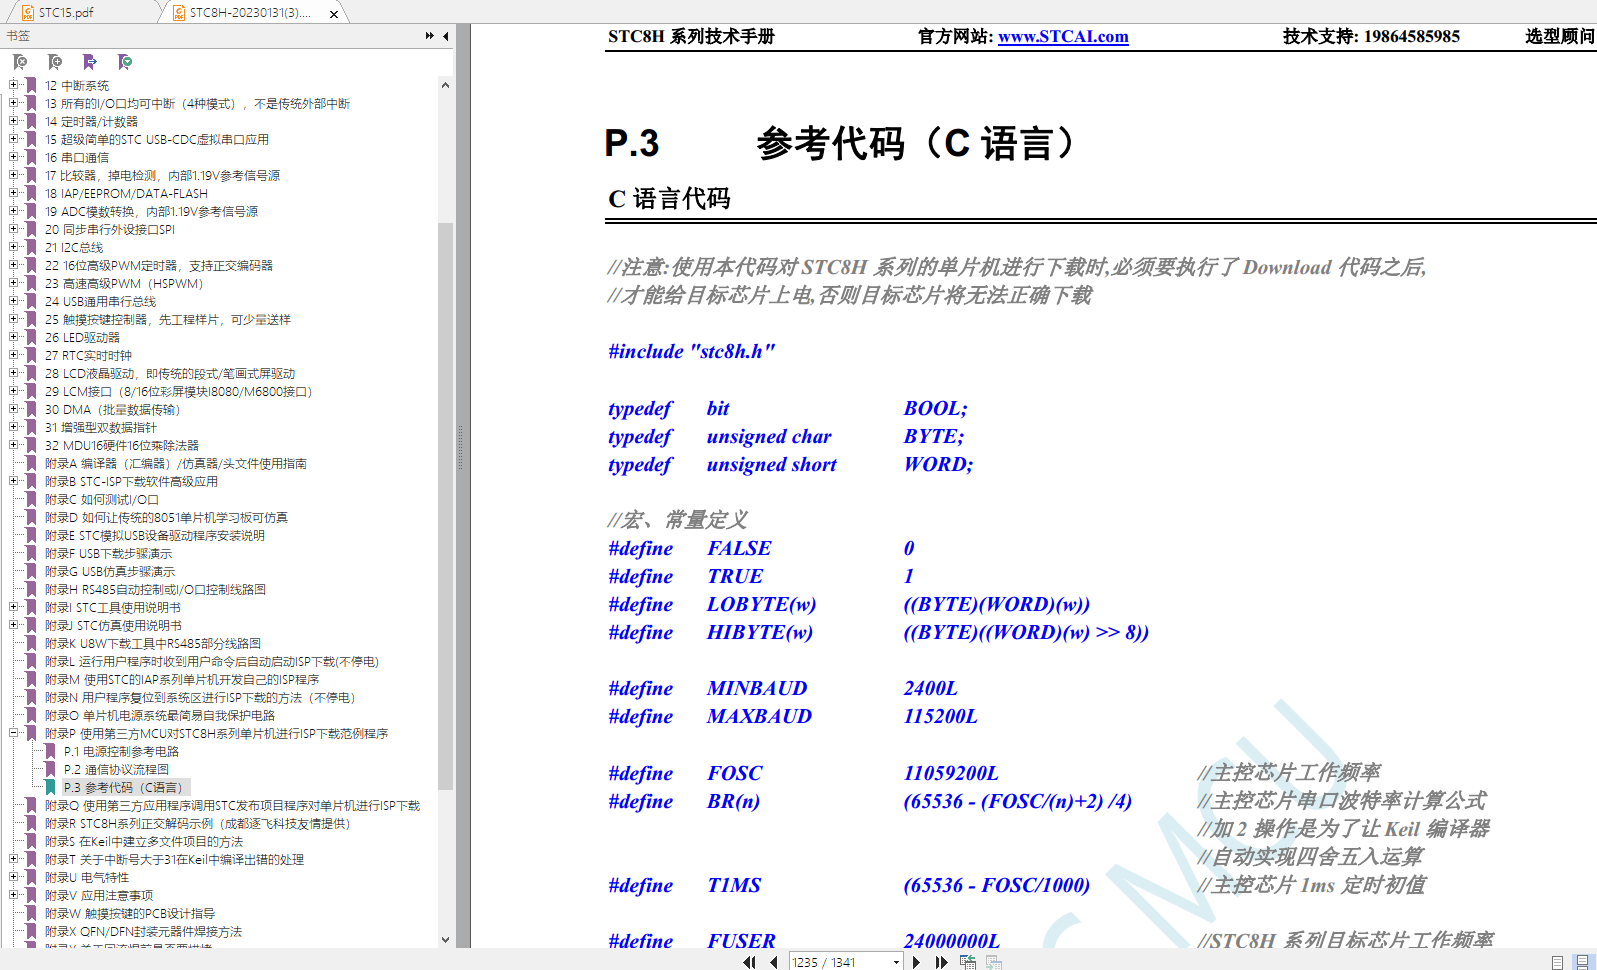Go to first page button
The height and width of the screenshot is (970, 1597).
tap(749, 962)
